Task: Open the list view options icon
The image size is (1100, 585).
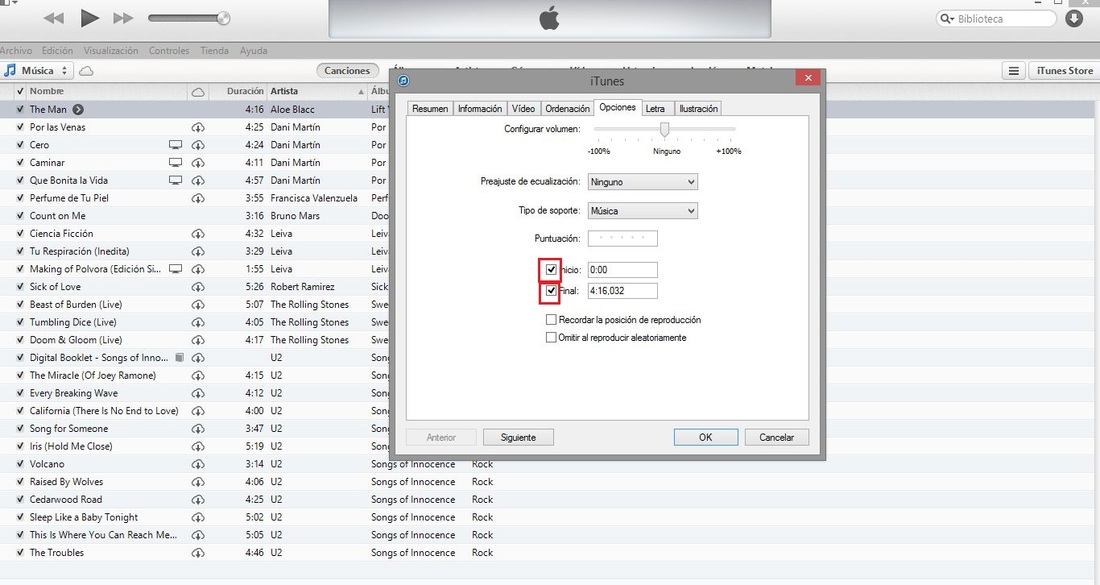Action: (1014, 71)
